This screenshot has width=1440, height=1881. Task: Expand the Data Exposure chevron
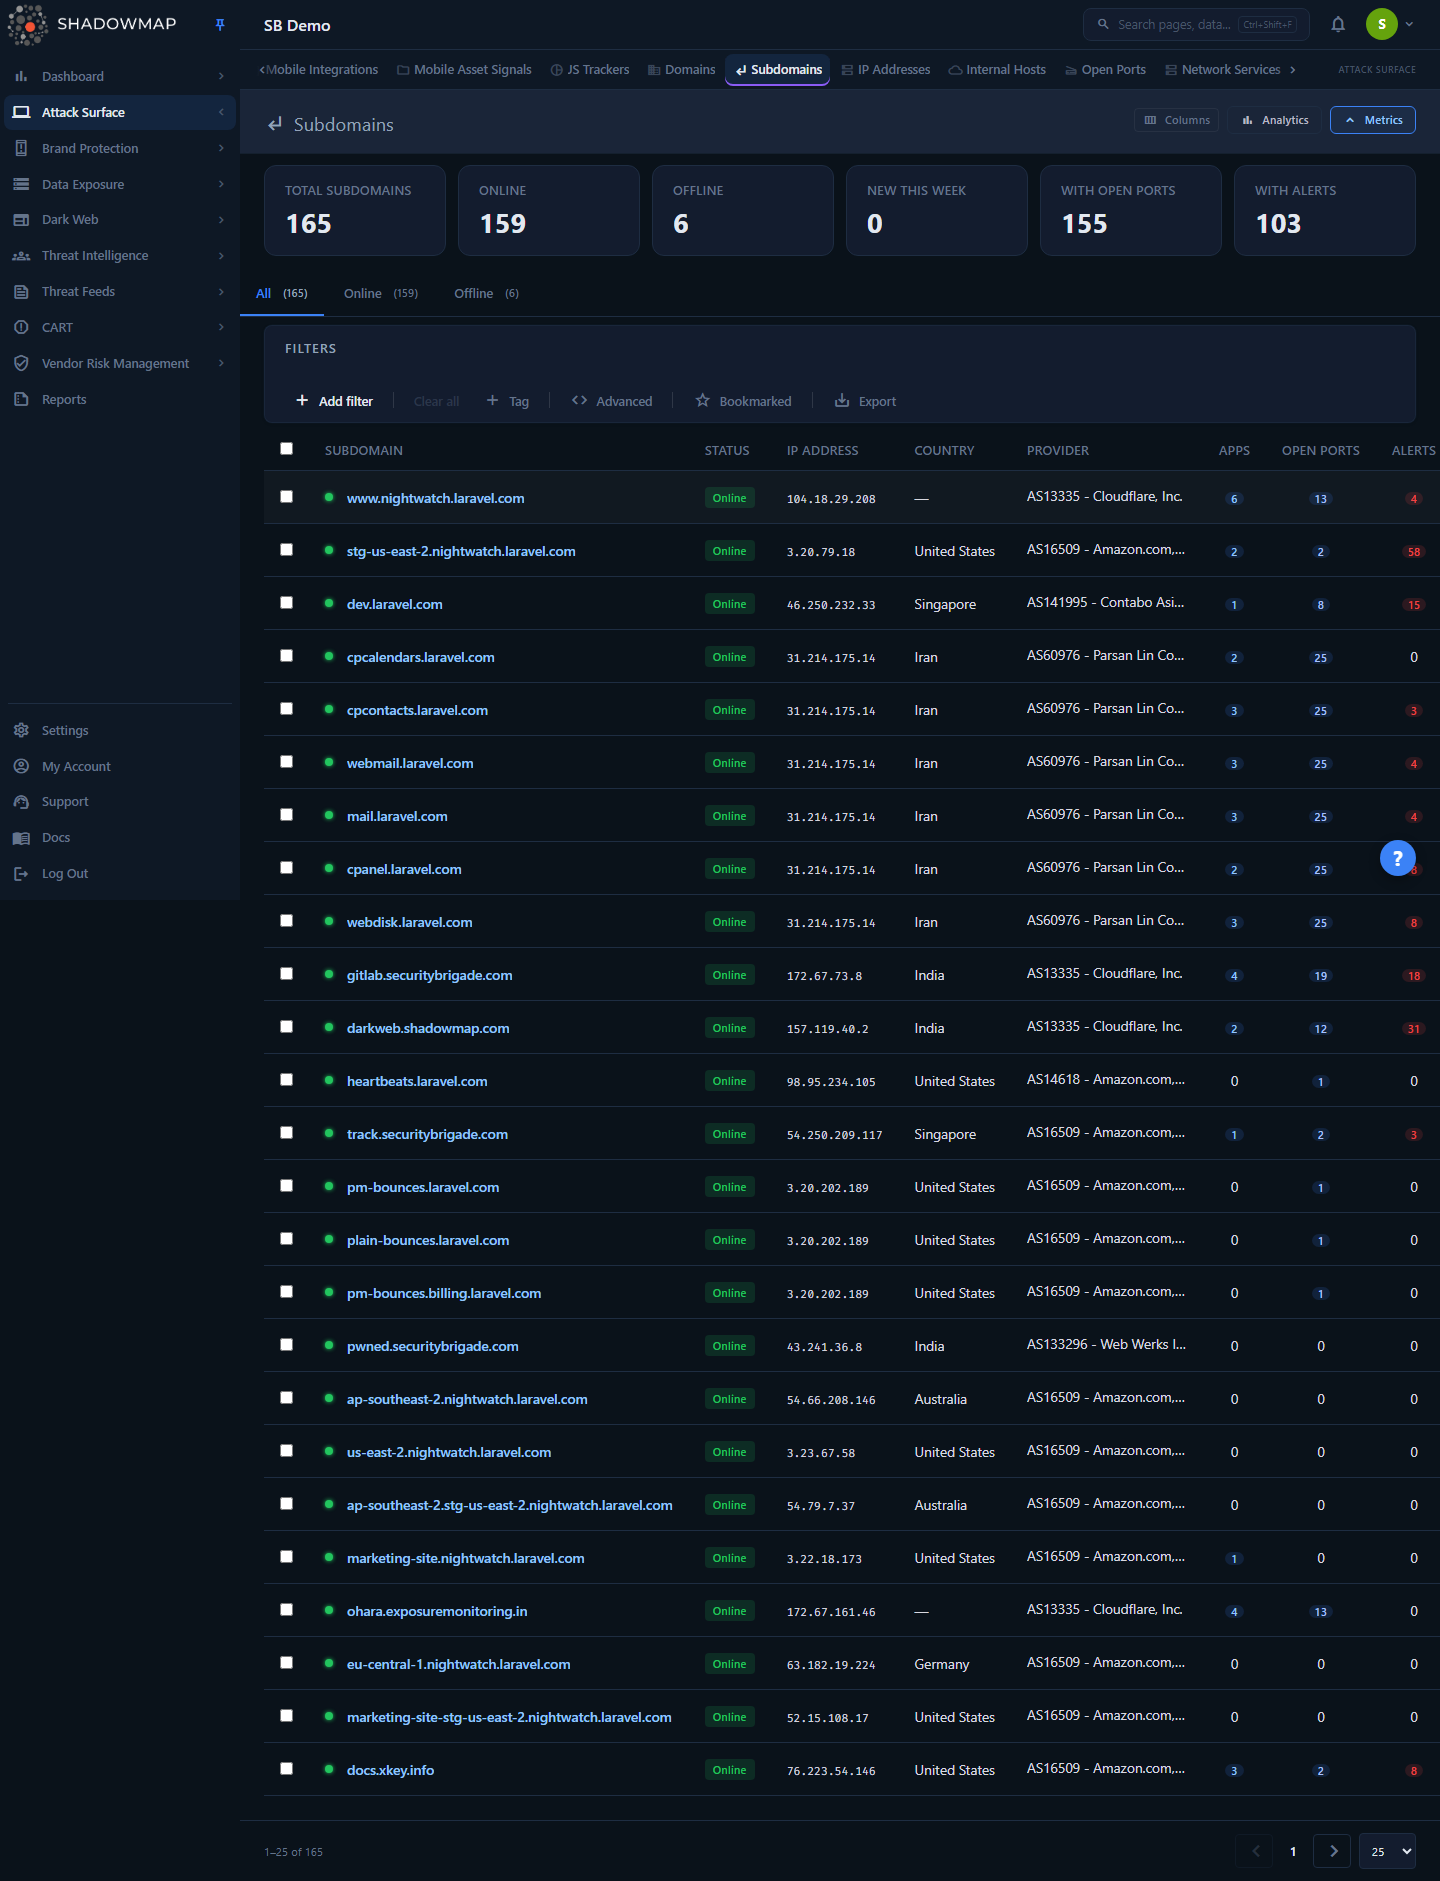(221, 184)
